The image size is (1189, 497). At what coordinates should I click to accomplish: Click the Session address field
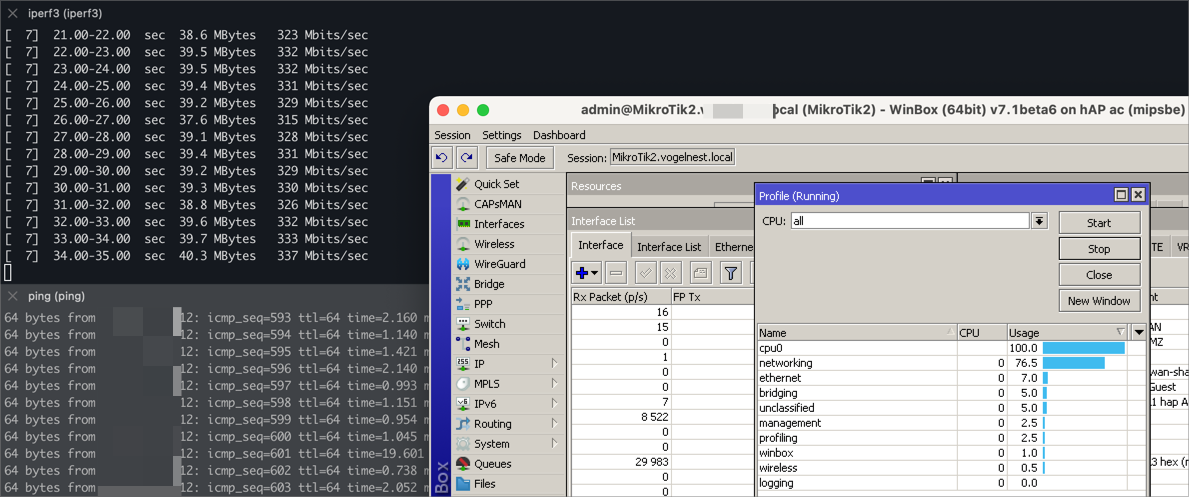[673, 158]
